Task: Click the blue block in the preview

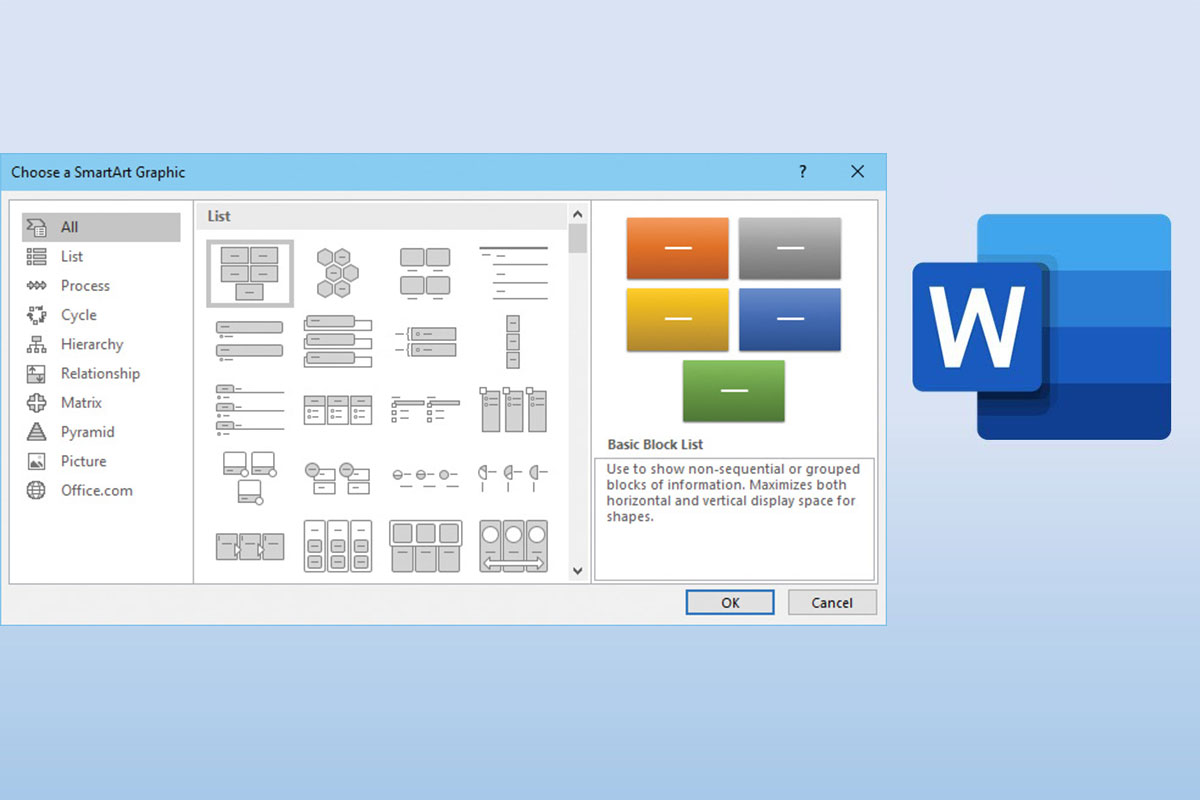Action: [790, 319]
